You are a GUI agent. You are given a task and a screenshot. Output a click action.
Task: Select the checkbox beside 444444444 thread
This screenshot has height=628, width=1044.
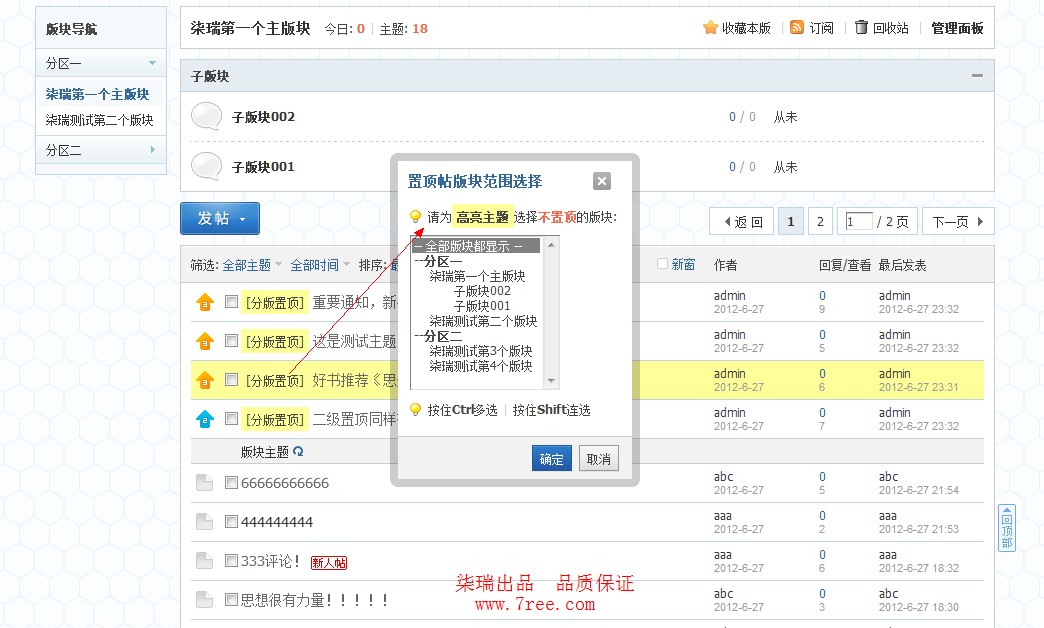pos(232,522)
